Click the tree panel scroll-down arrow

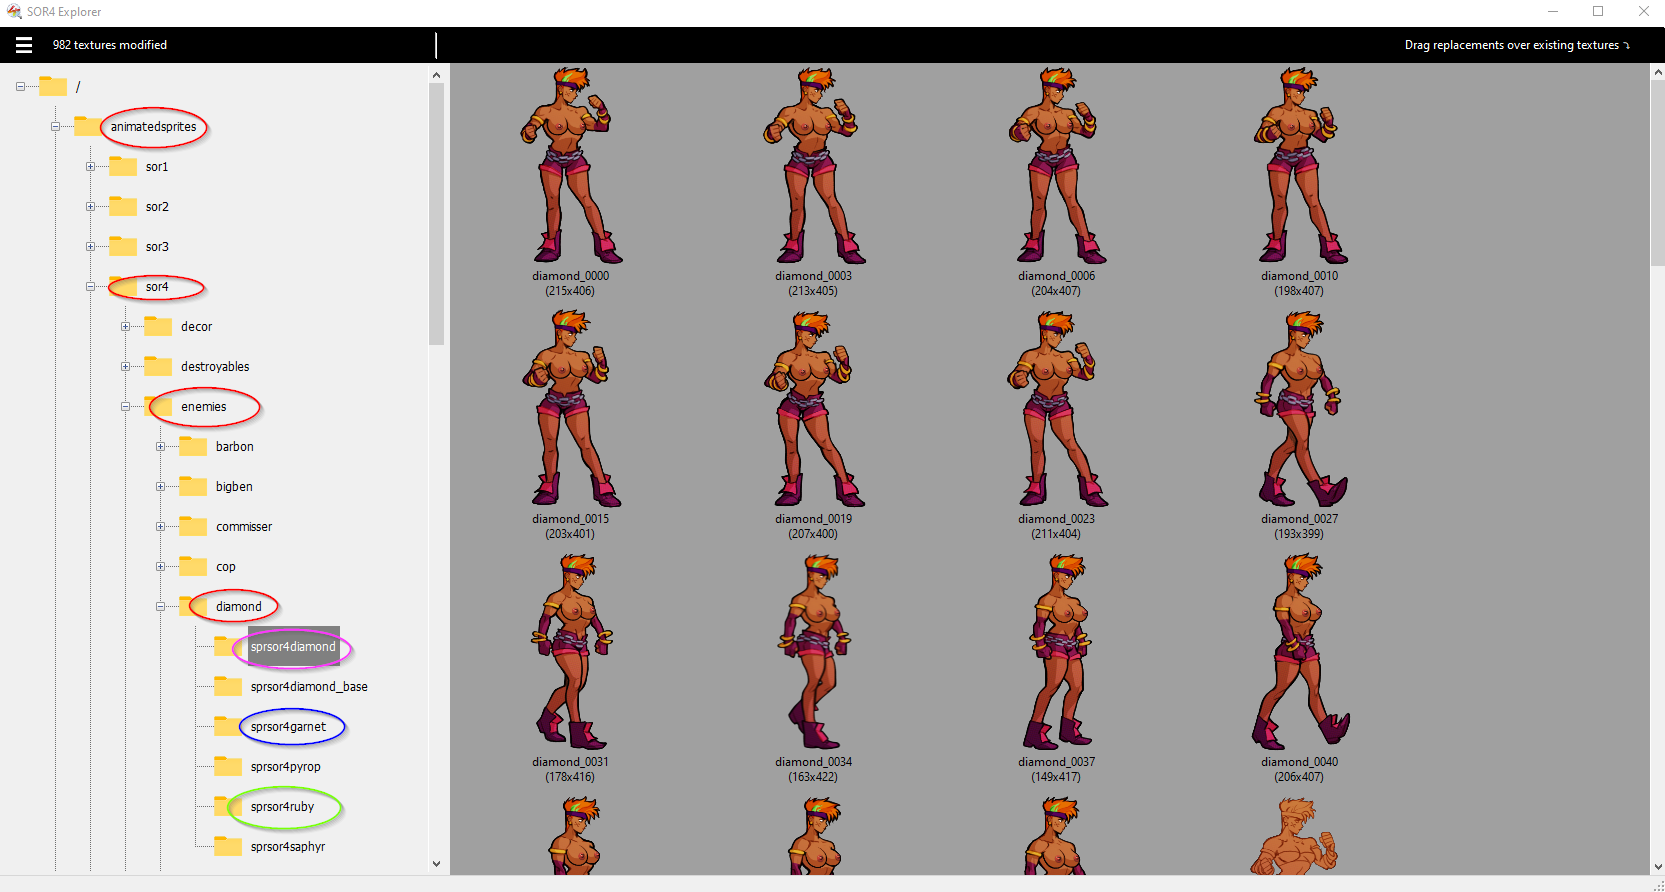pyautogui.click(x=436, y=864)
